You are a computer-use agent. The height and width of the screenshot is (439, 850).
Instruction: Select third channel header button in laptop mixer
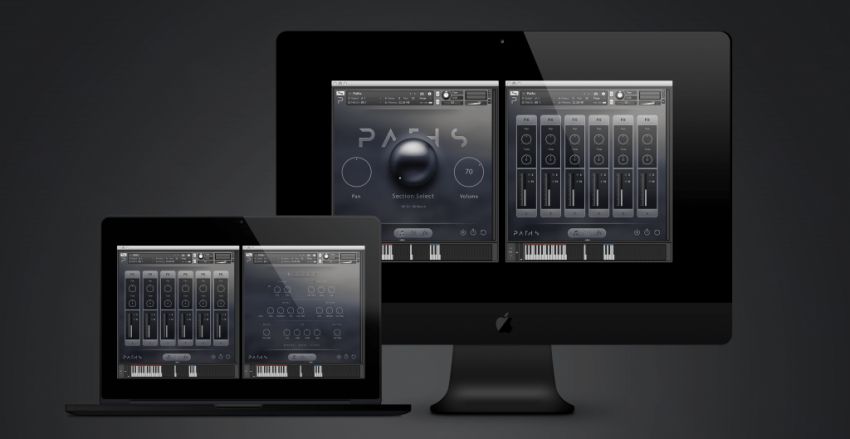[x=168, y=274]
